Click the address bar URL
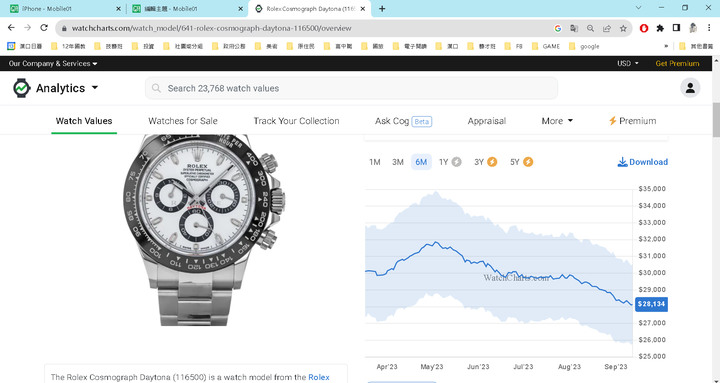Image resolution: width=720 pixels, height=383 pixels. 211,28
